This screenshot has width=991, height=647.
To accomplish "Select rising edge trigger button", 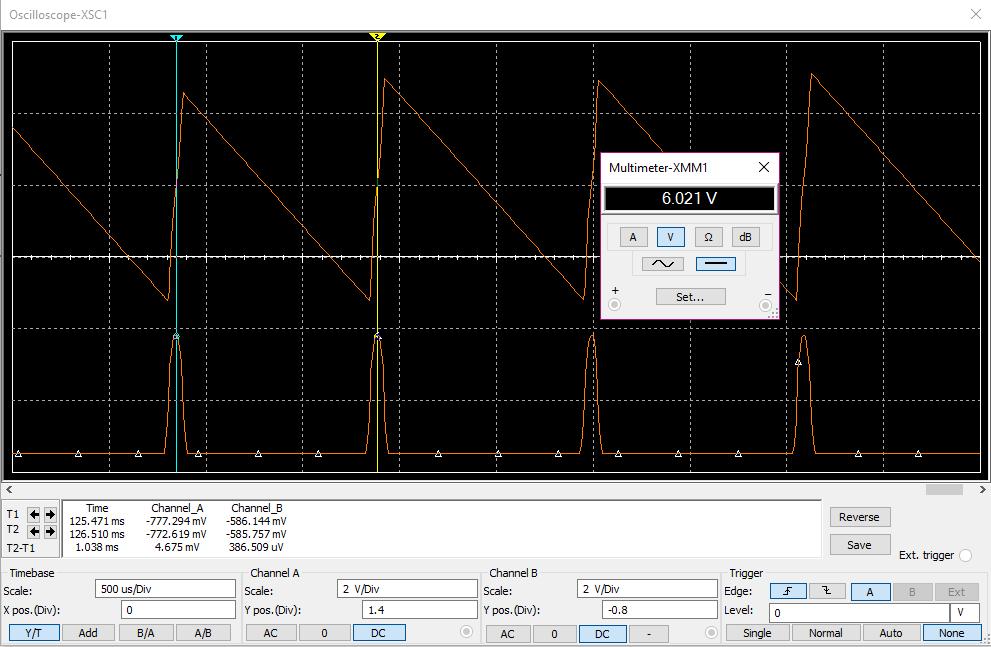I will point(787,591).
